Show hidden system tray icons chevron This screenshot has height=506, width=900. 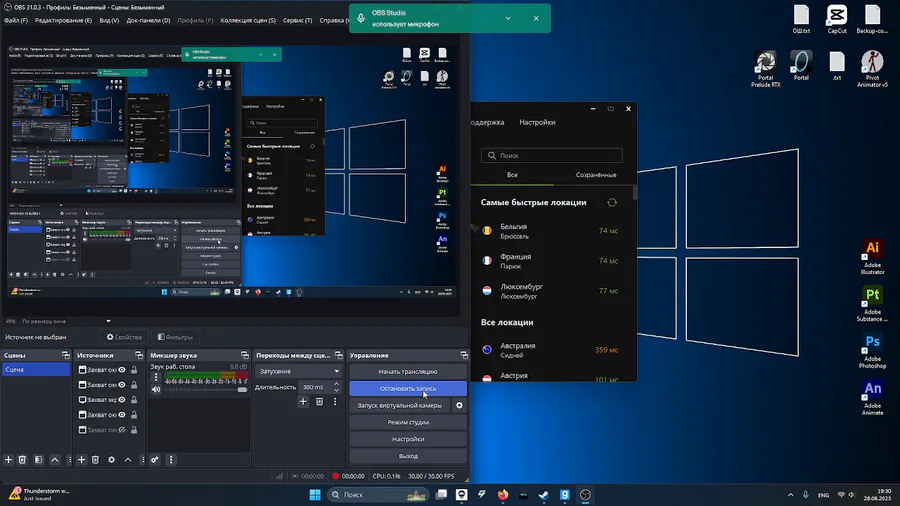tap(790, 495)
